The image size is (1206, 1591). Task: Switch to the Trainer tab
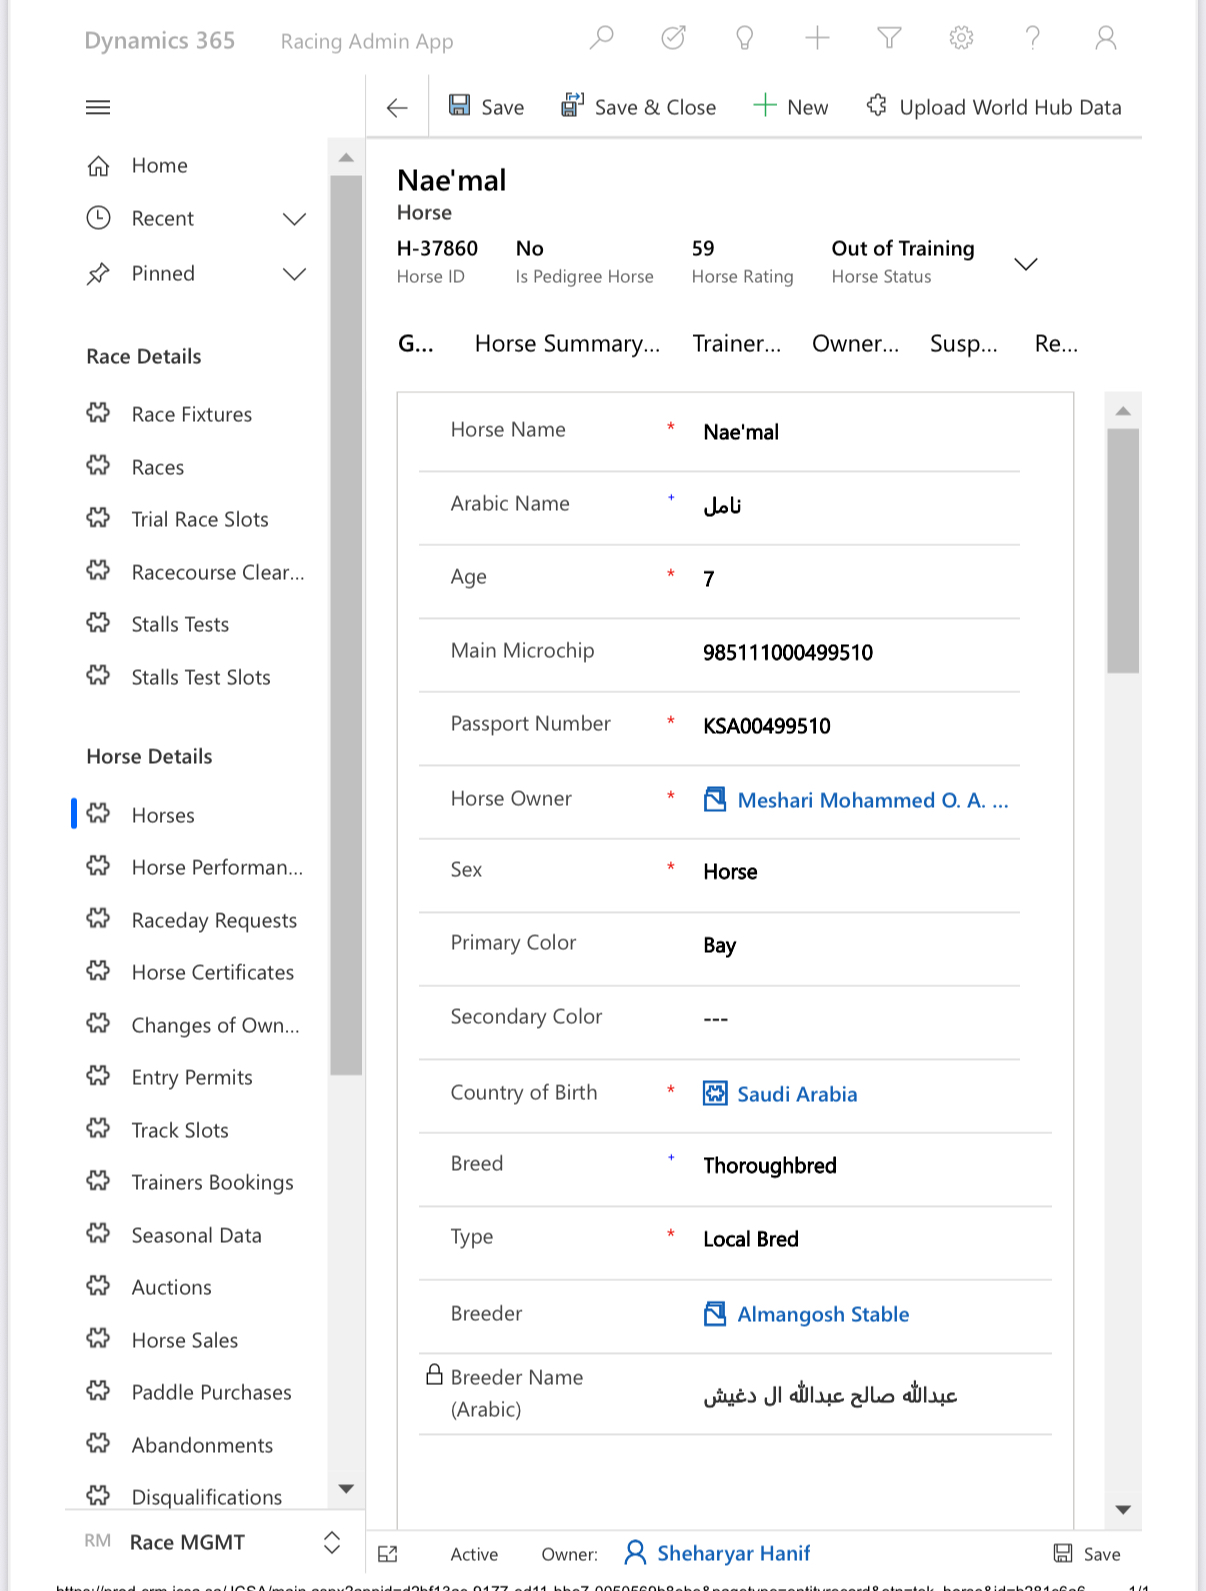(x=736, y=344)
